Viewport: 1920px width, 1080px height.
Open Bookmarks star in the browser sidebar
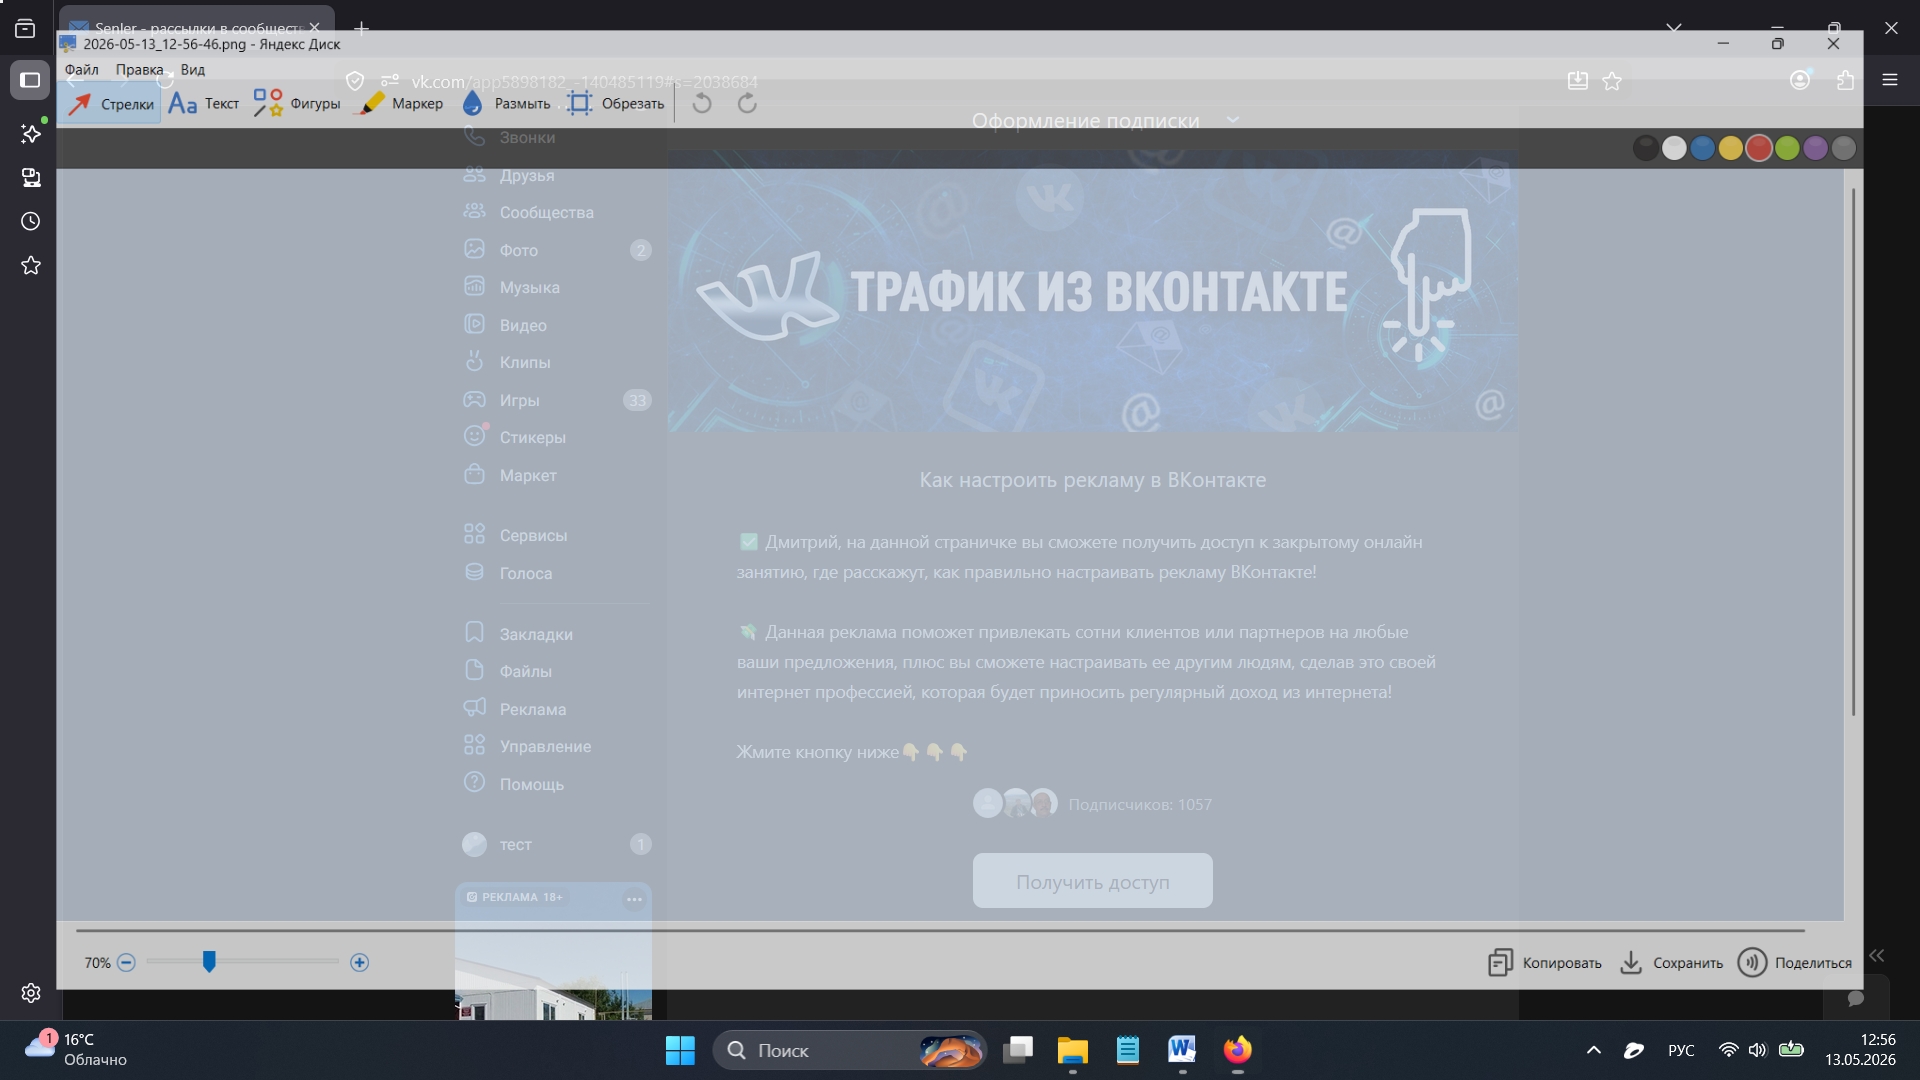[31, 265]
